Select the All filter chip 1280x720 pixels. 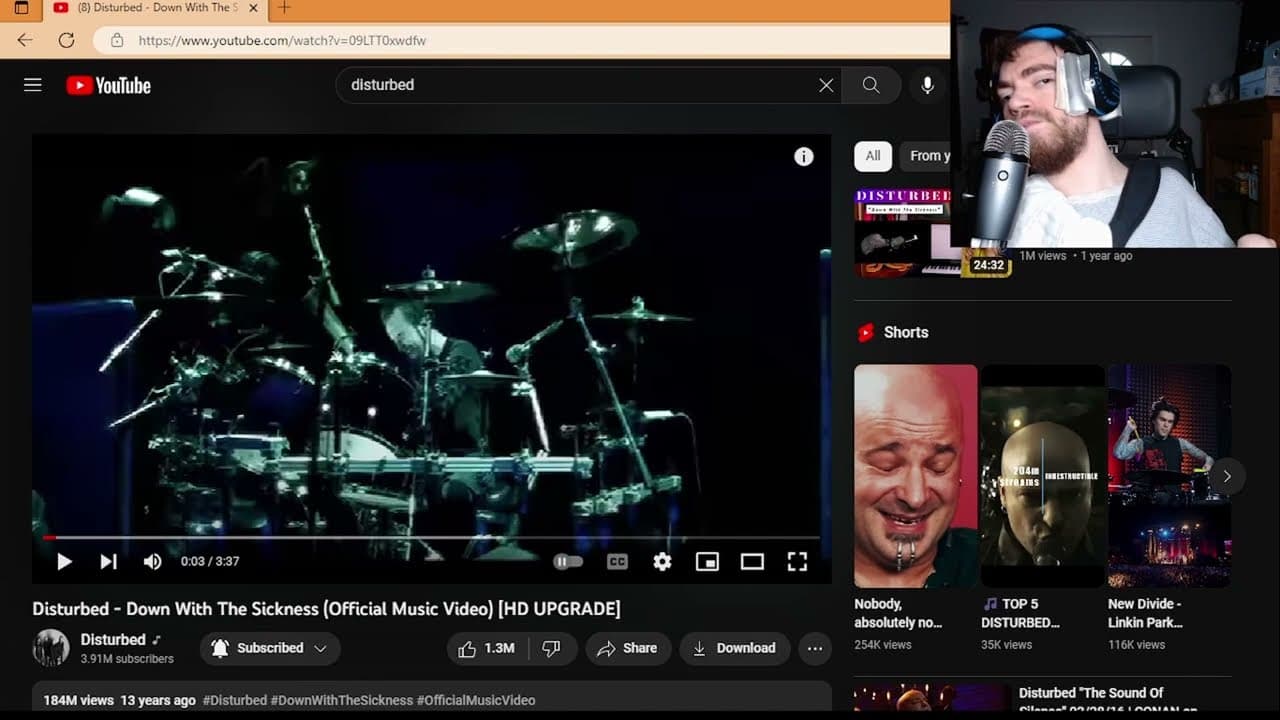873,156
